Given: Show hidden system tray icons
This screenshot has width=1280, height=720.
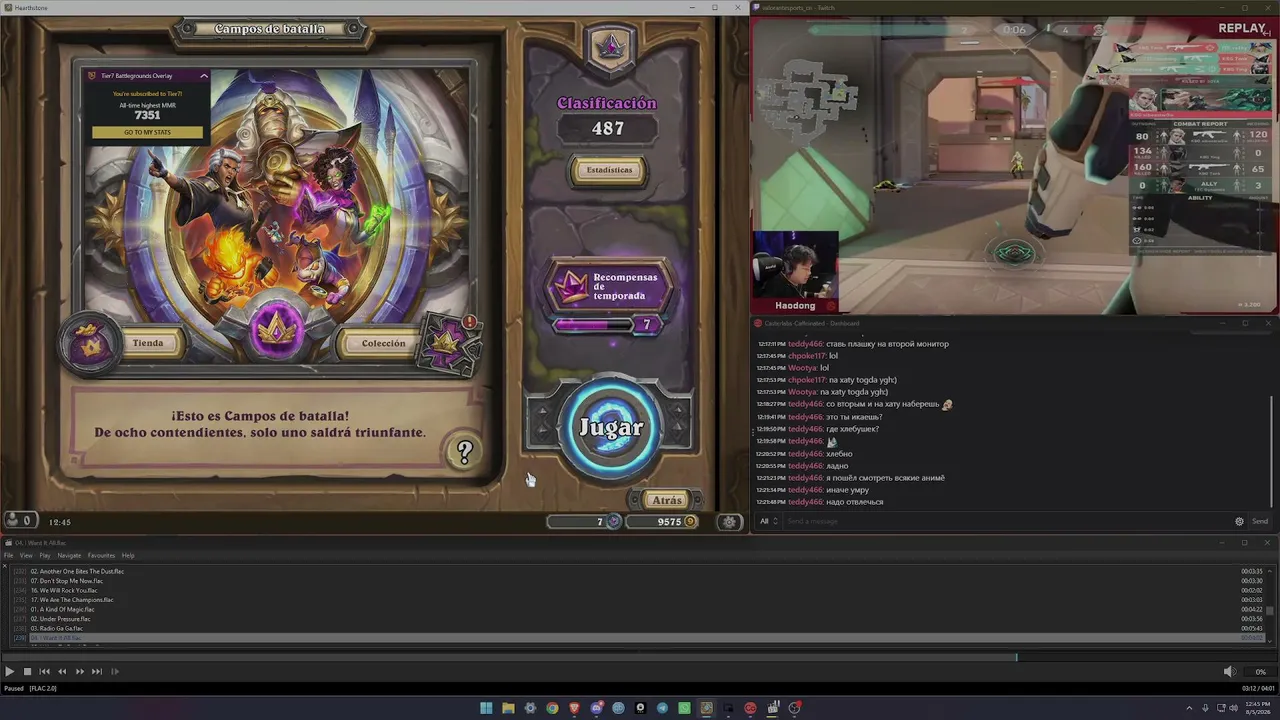Looking at the screenshot, I should (1189, 708).
